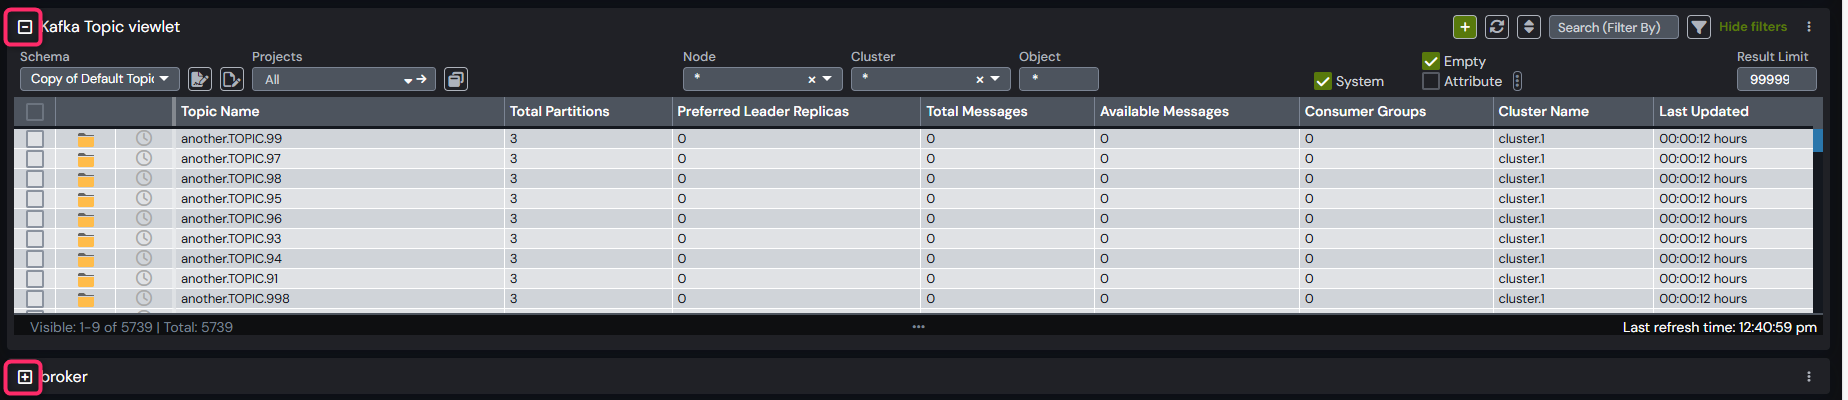The width and height of the screenshot is (1848, 400).
Task: Click folder icon of another.TOPIC.96 row
Action: coord(86,220)
